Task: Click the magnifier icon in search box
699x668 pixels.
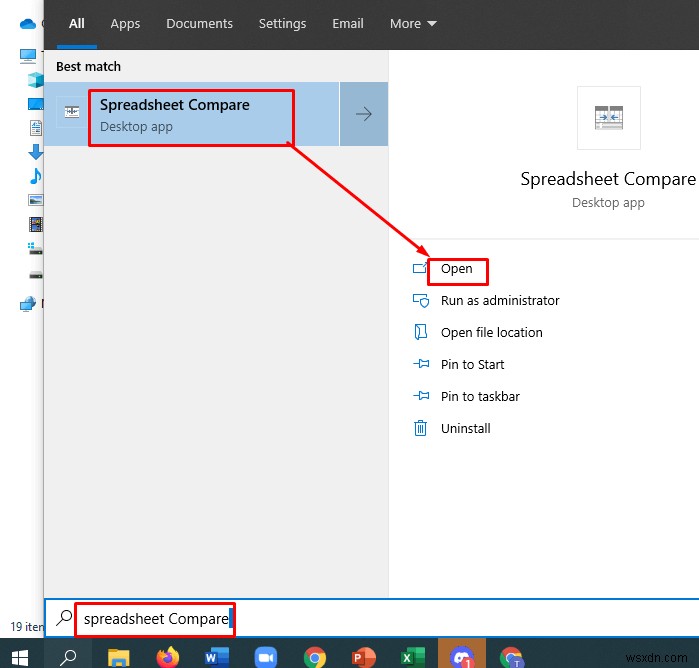Action: 64,618
